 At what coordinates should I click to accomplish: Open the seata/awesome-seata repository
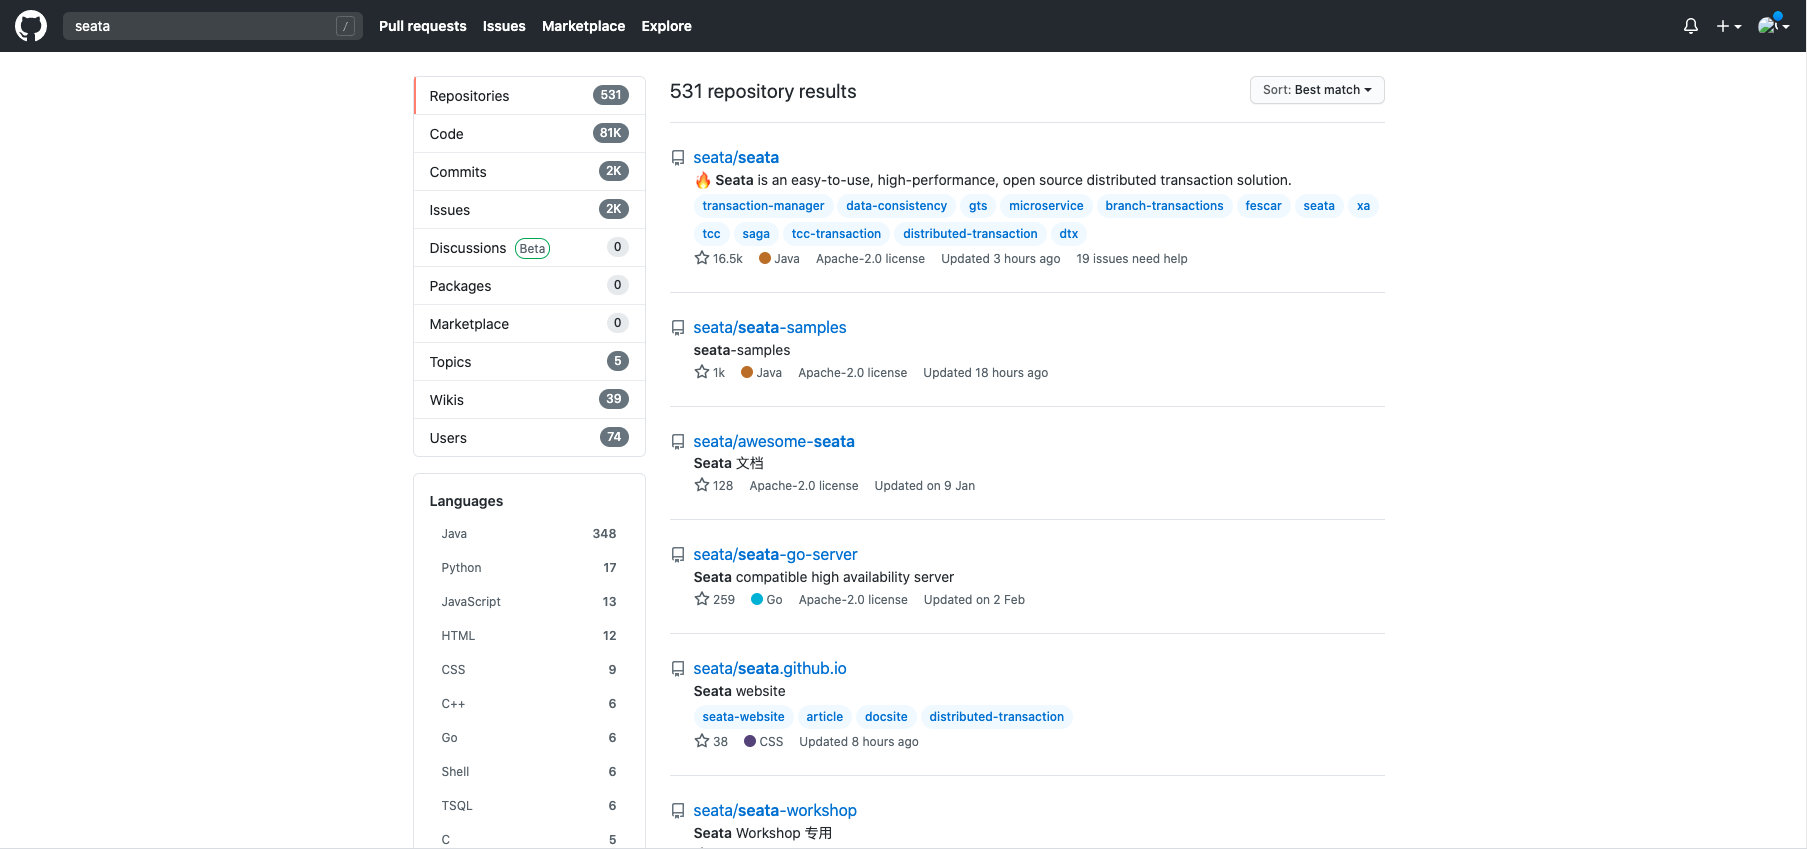774,441
